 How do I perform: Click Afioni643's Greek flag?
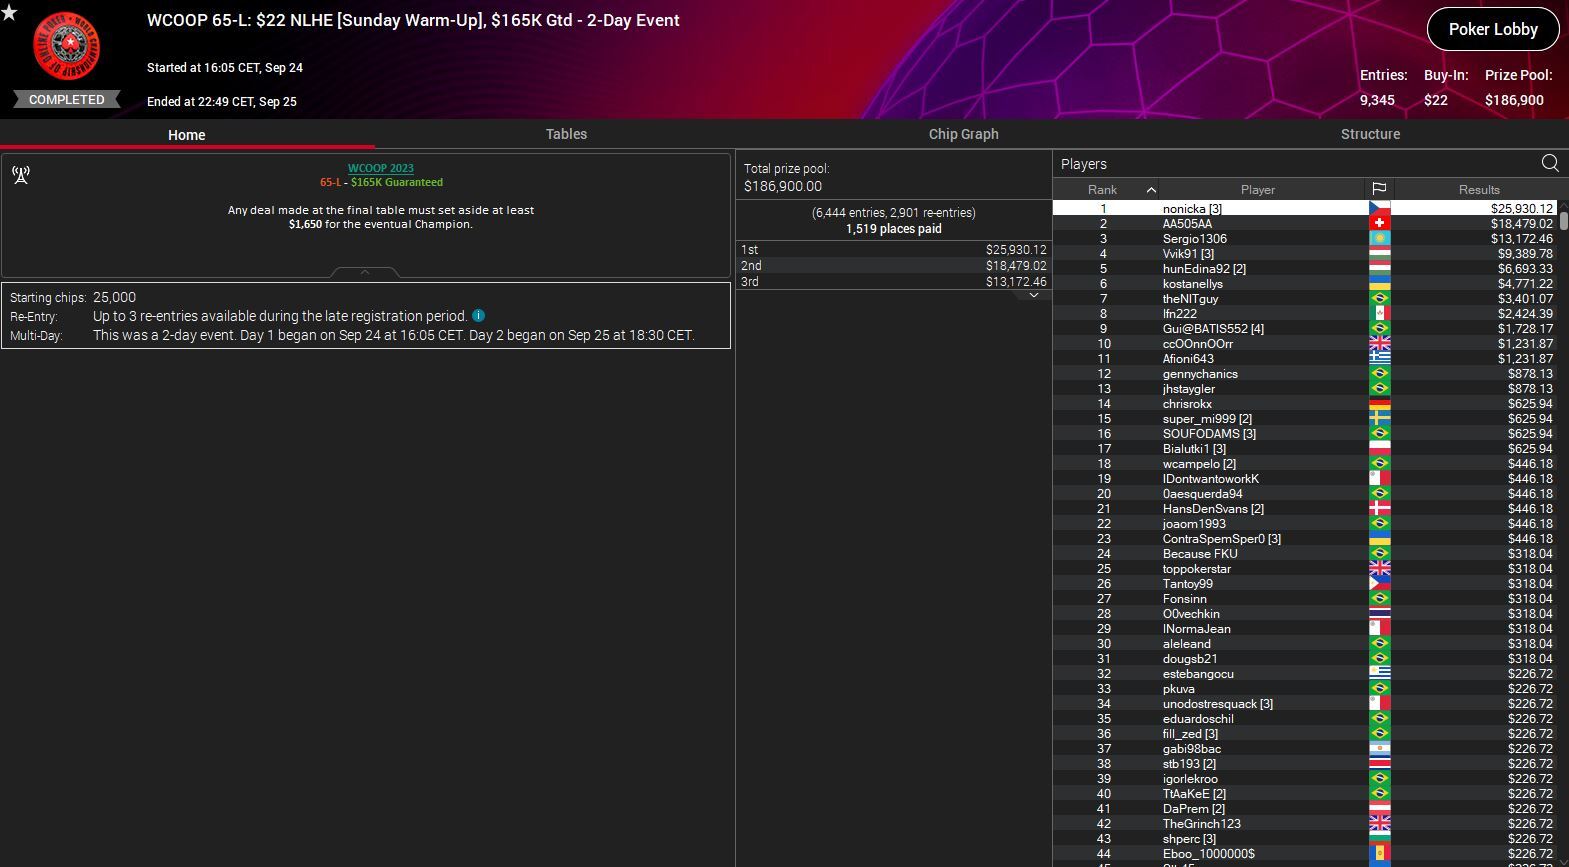1380,358
